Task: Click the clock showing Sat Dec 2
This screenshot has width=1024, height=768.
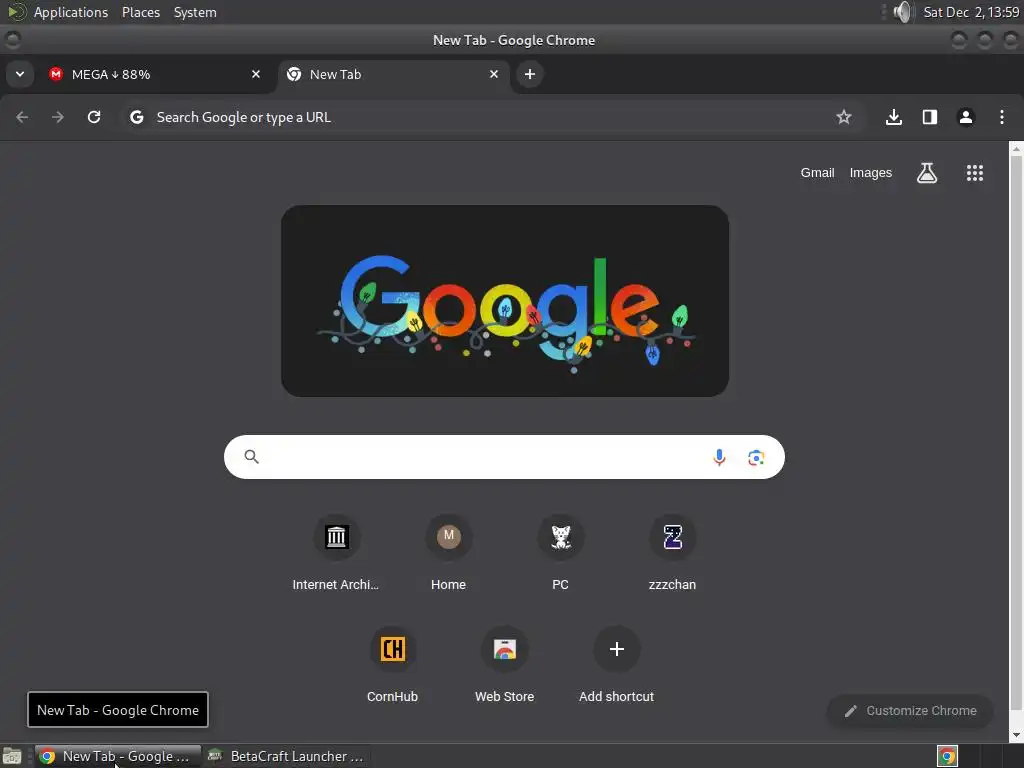Action: point(971,12)
